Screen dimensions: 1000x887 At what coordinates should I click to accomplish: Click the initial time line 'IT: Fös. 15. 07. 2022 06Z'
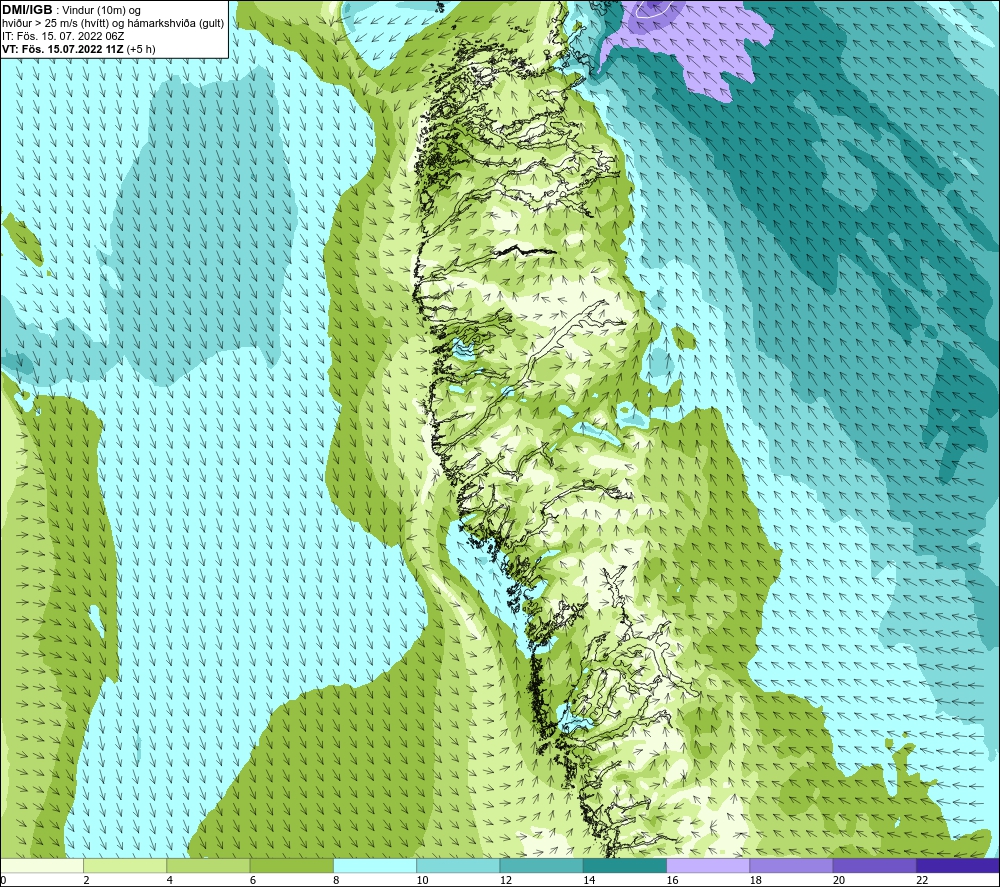pos(63,36)
